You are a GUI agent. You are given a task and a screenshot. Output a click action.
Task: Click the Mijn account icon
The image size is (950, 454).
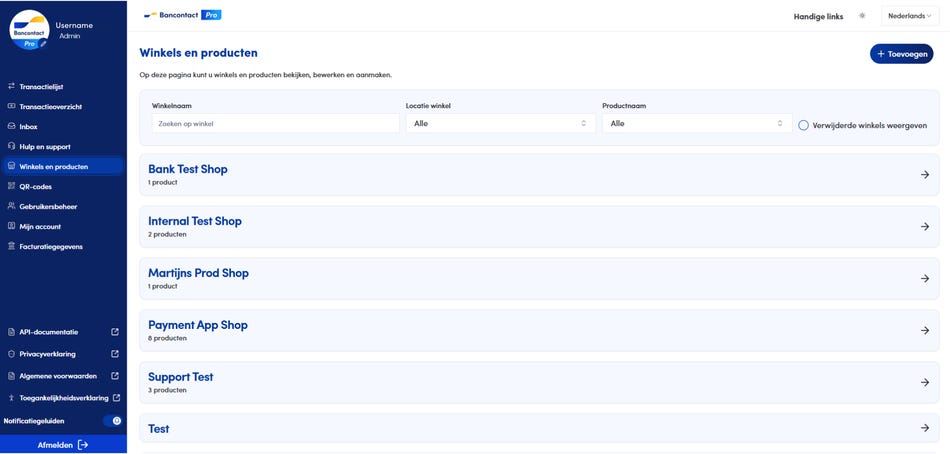pos(11,227)
